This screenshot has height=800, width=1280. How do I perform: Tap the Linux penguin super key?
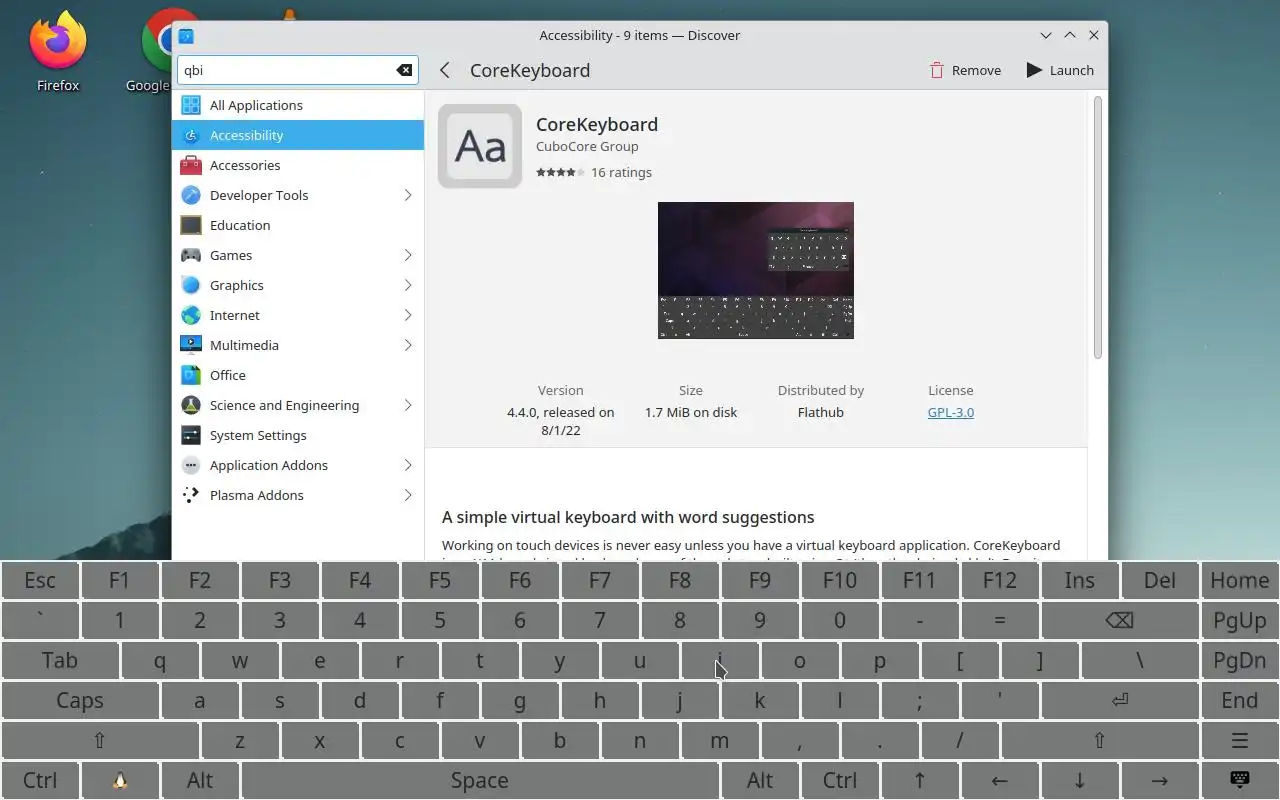pyautogui.click(x=120, y=781)
